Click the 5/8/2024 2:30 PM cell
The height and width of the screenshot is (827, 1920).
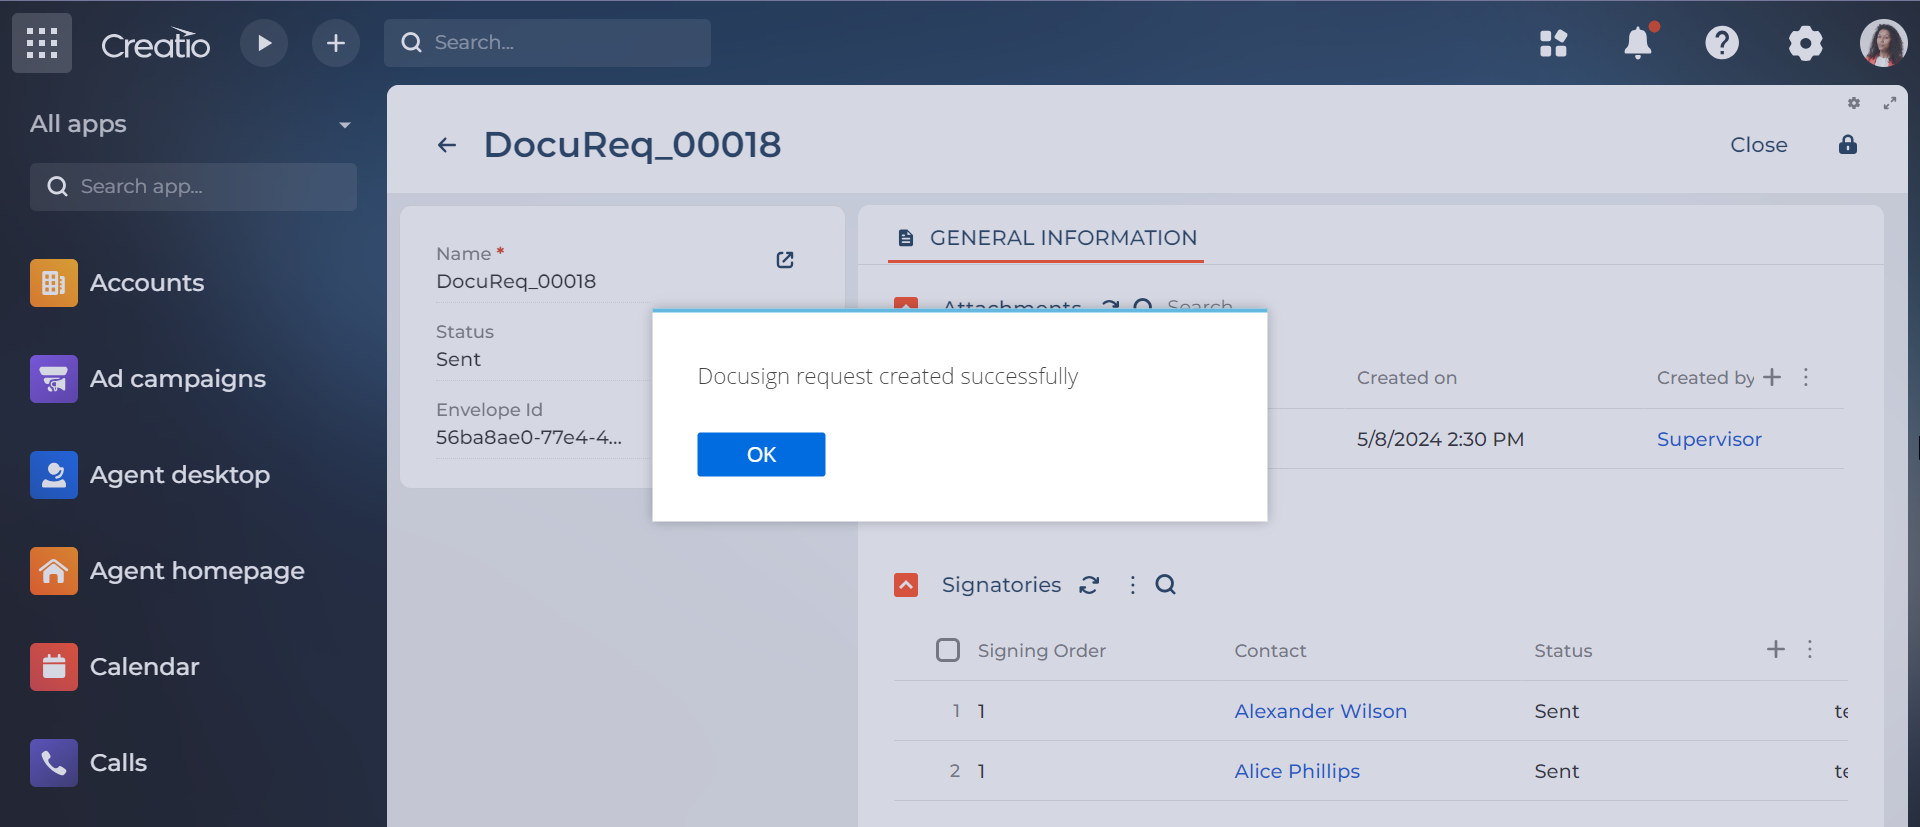coord(1440,439)
